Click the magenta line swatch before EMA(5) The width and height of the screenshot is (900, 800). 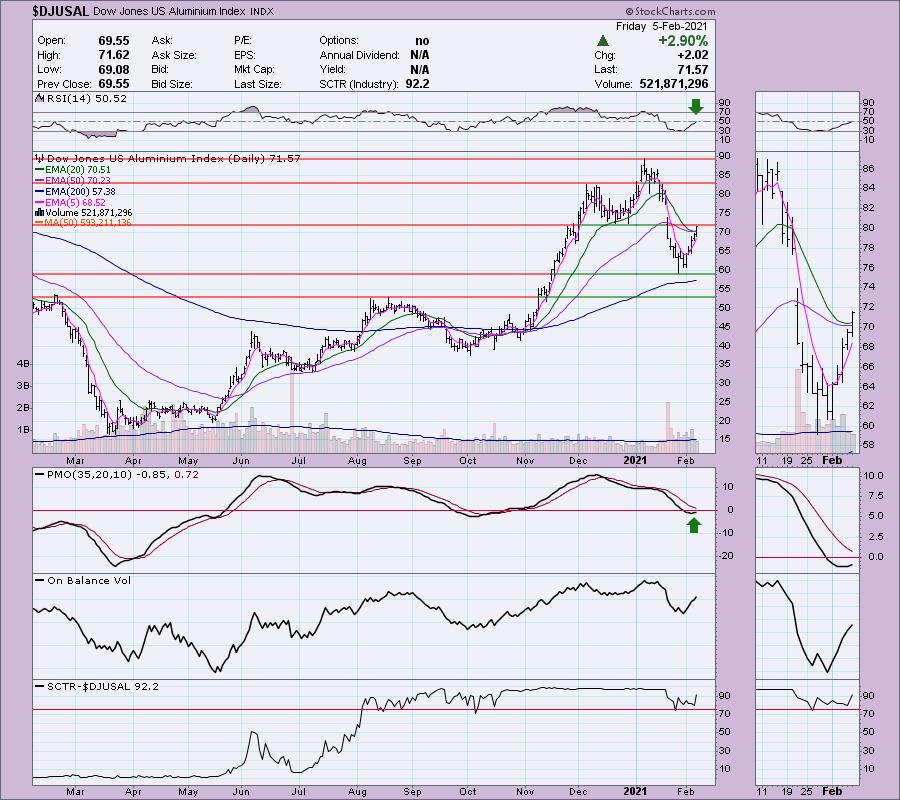(40, 203)
